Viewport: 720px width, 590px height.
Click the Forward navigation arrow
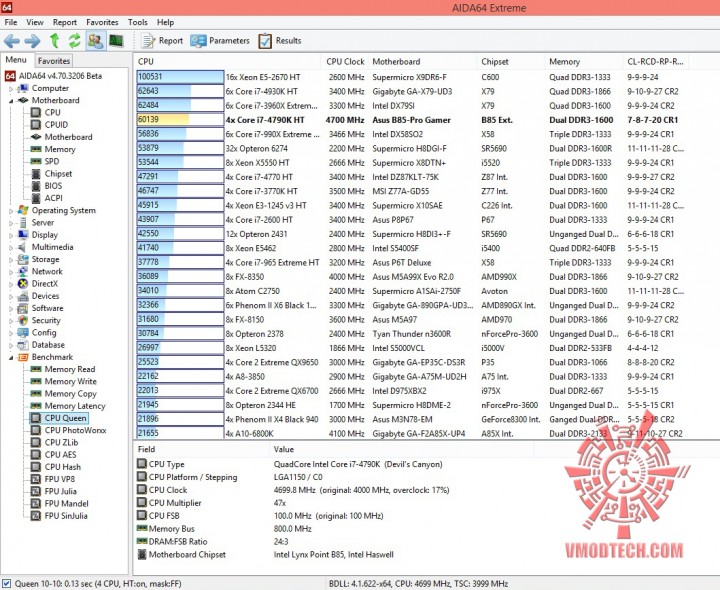click(x=32, y=41)
